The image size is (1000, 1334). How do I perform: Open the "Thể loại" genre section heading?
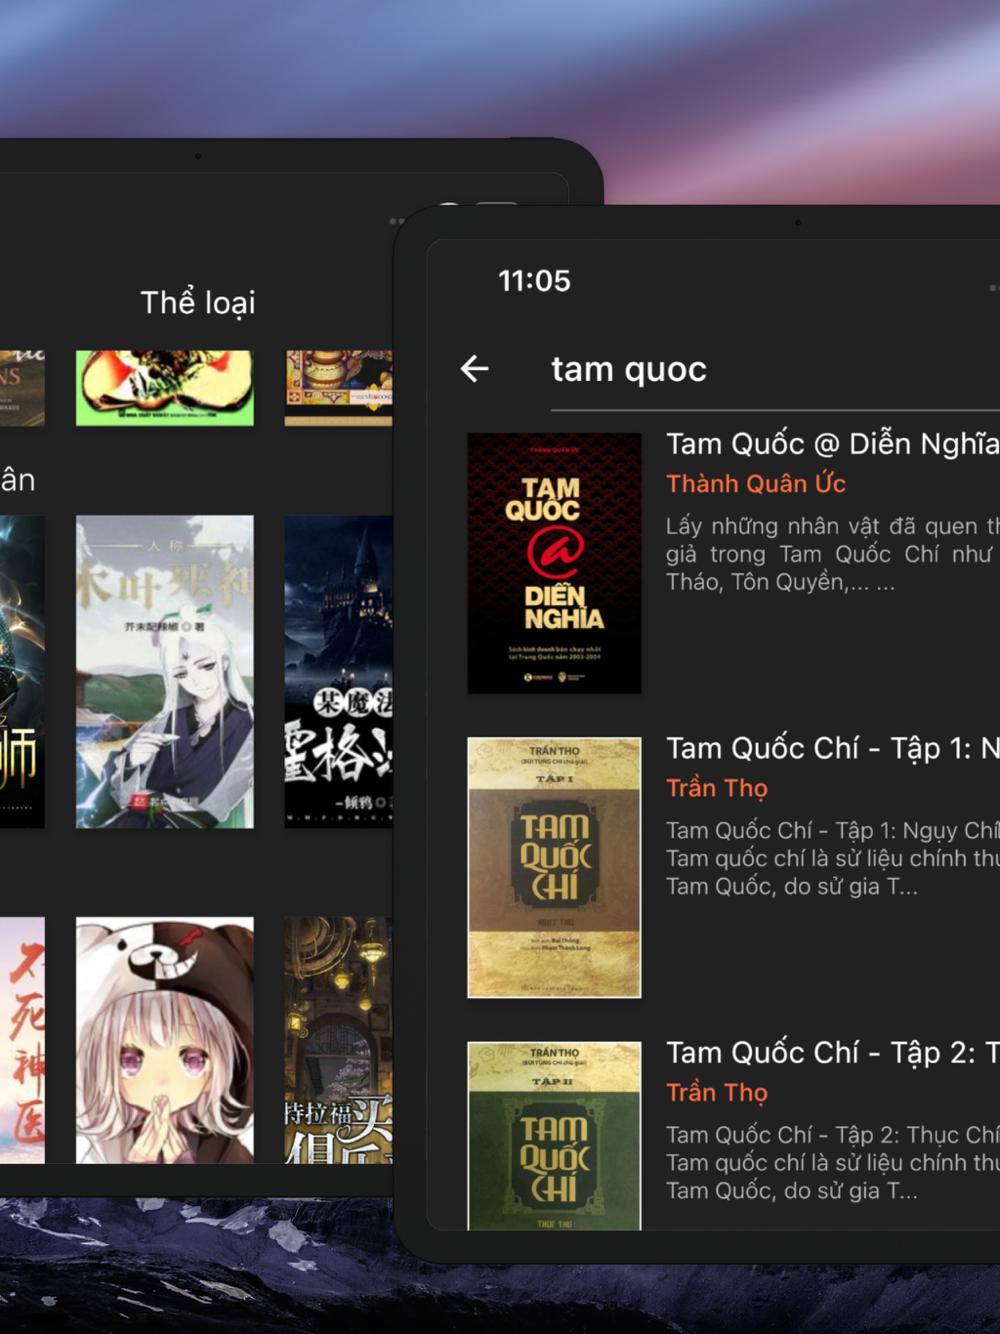pos(198,302)
